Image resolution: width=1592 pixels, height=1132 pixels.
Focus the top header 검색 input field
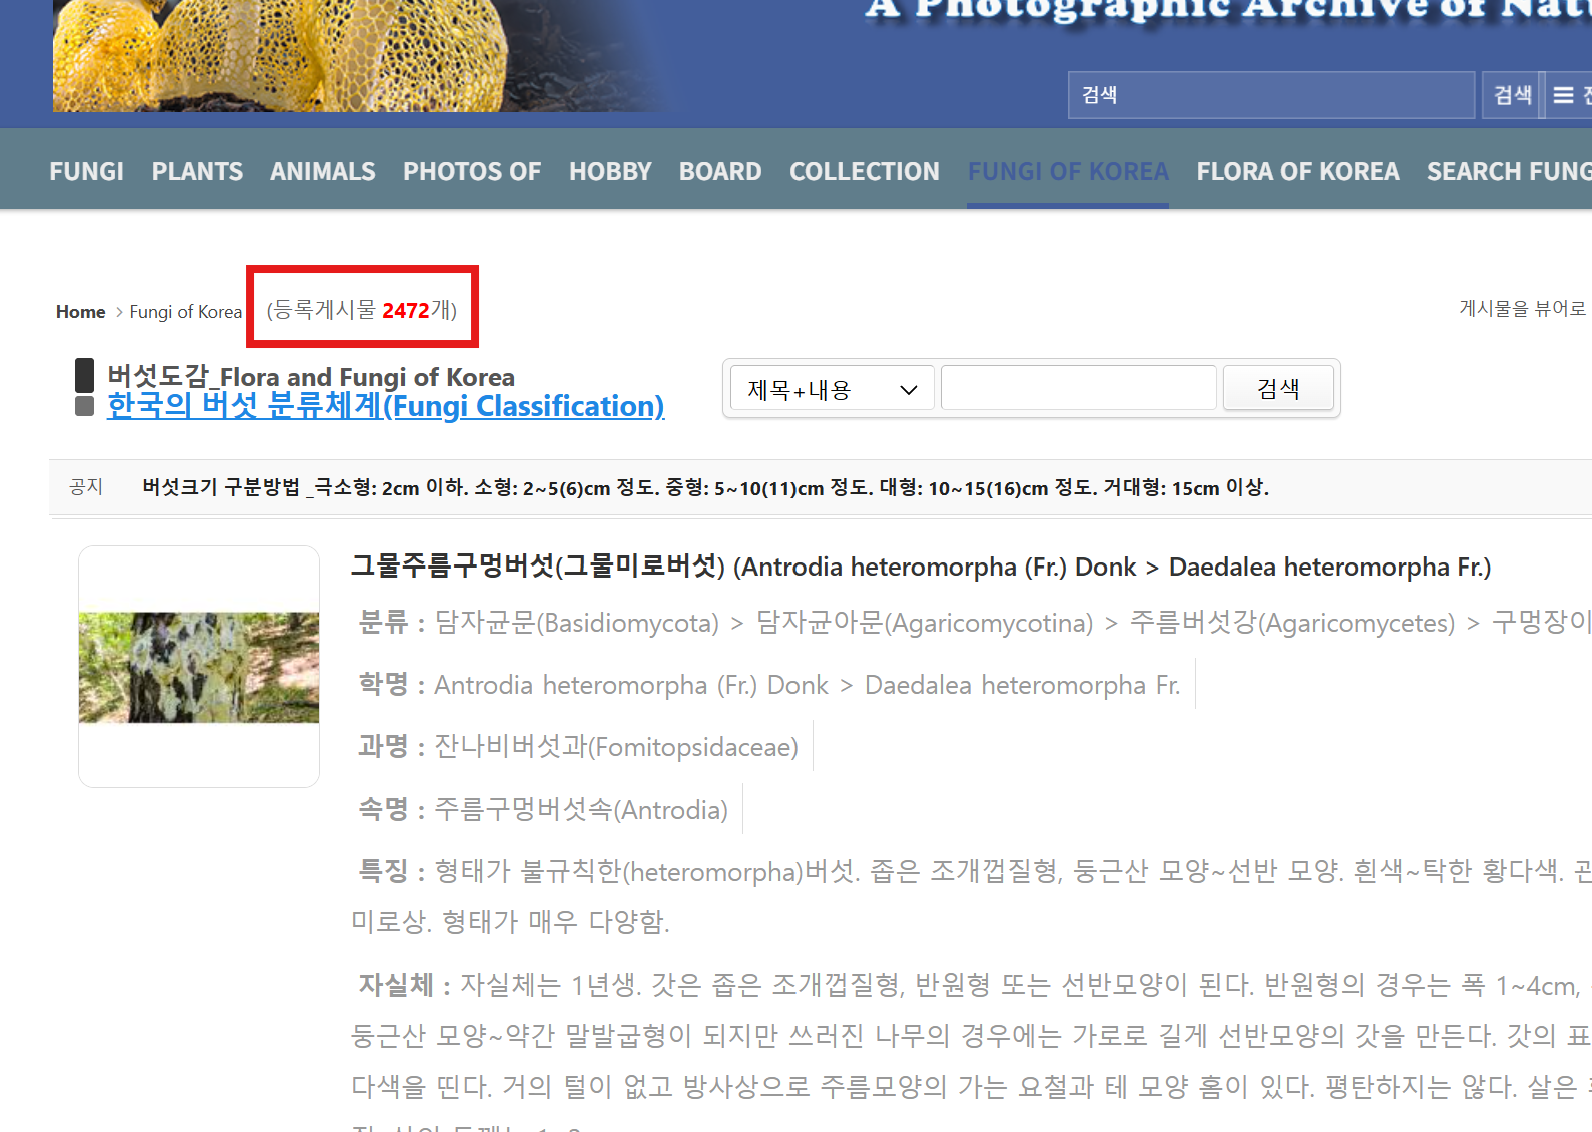coord(1271,95)
